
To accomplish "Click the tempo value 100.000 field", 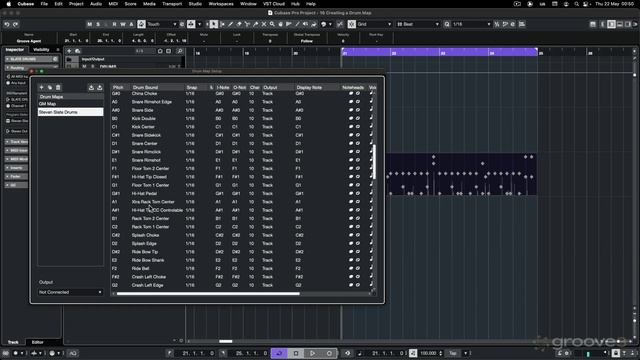I will coord(428,353).
